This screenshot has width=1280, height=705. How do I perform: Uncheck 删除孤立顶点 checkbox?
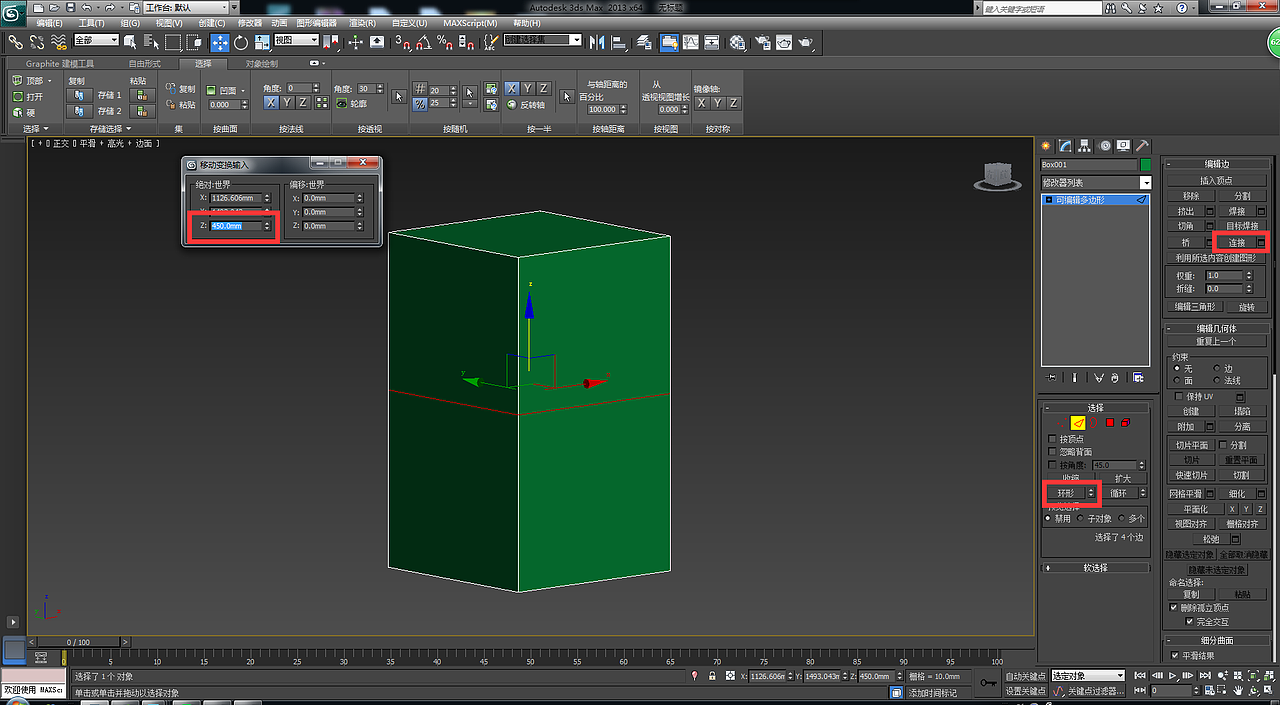1173,607
